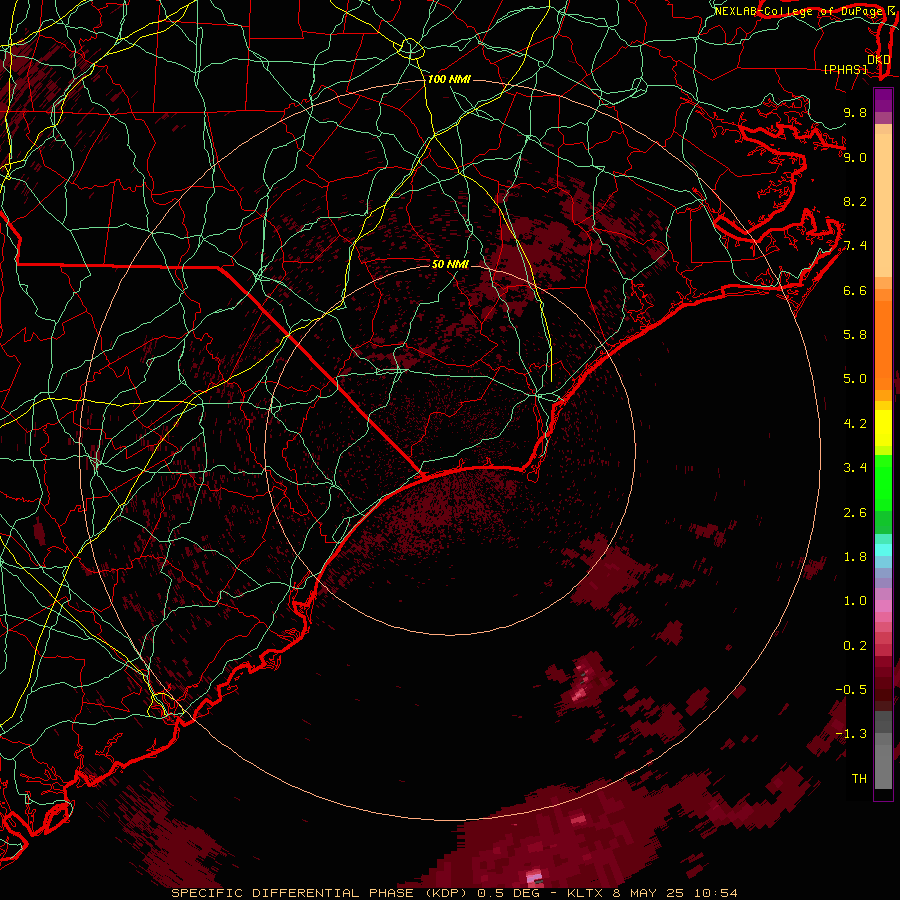Click the -1.3 legend value

[x=851, y=734]
